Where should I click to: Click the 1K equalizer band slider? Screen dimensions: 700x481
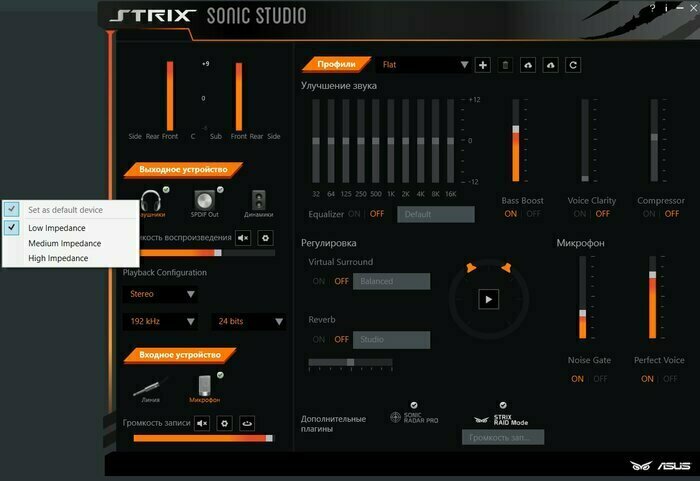[x=391, y=141]
